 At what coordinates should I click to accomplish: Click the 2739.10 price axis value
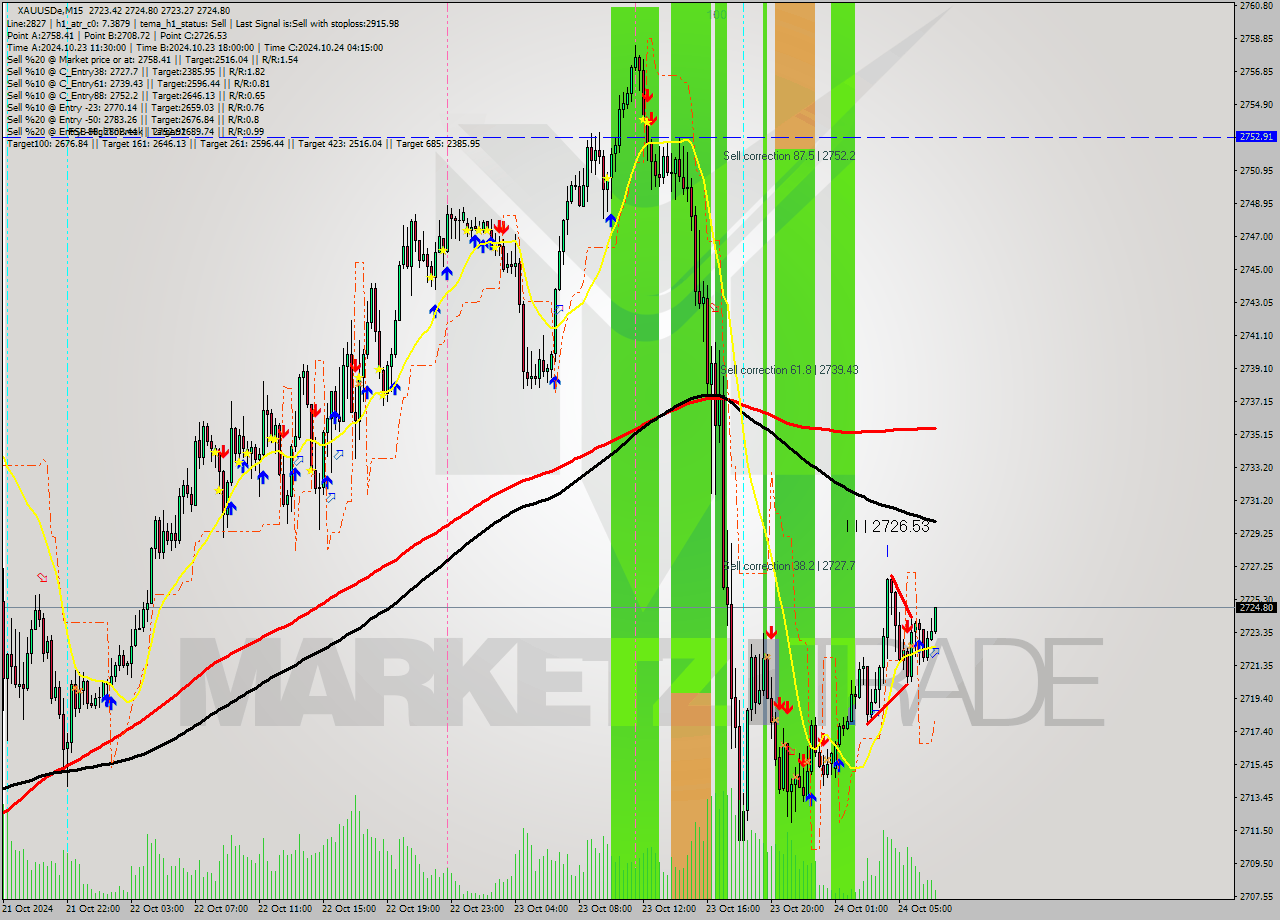click(1256, 369)
